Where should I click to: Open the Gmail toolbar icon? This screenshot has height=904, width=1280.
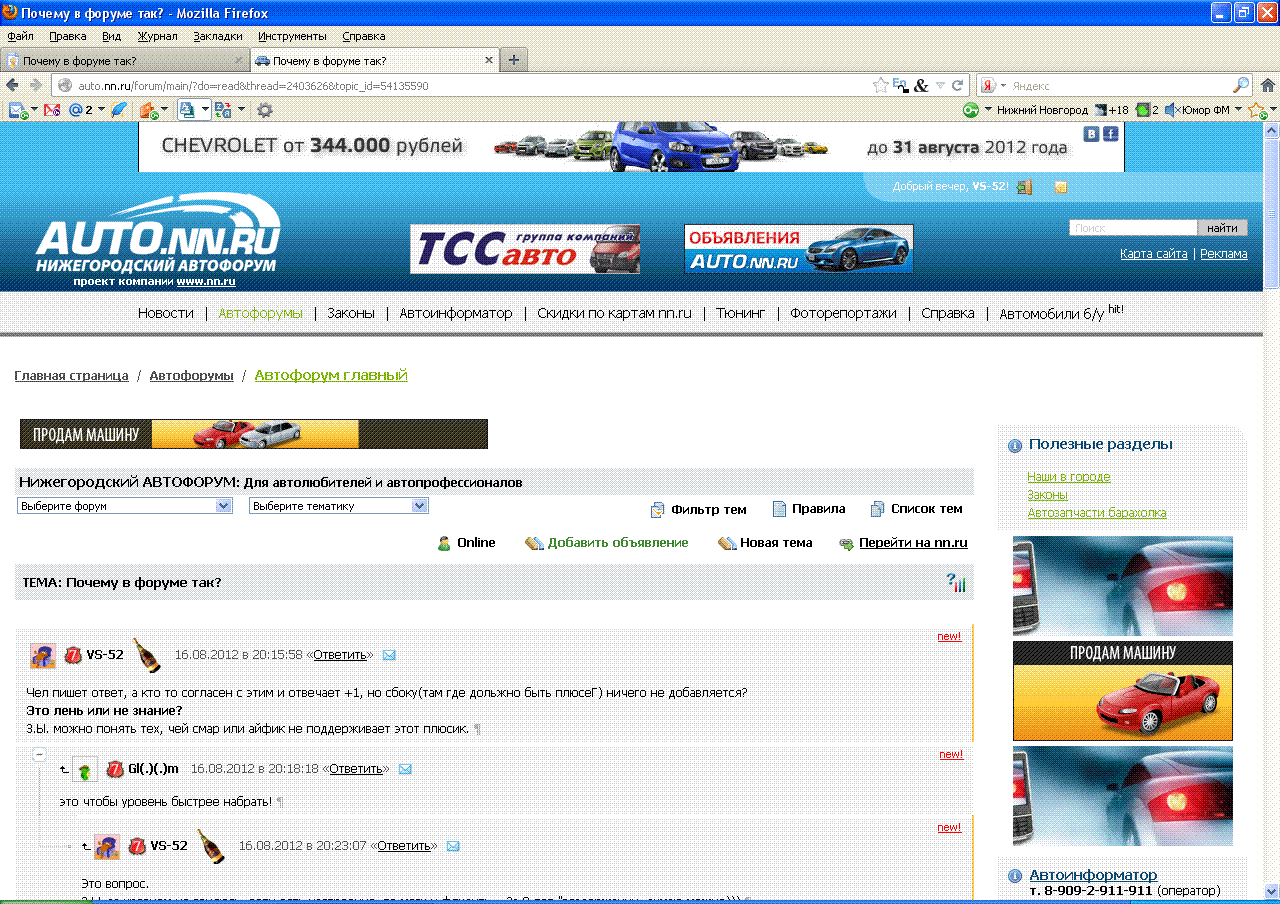(52, 109)
